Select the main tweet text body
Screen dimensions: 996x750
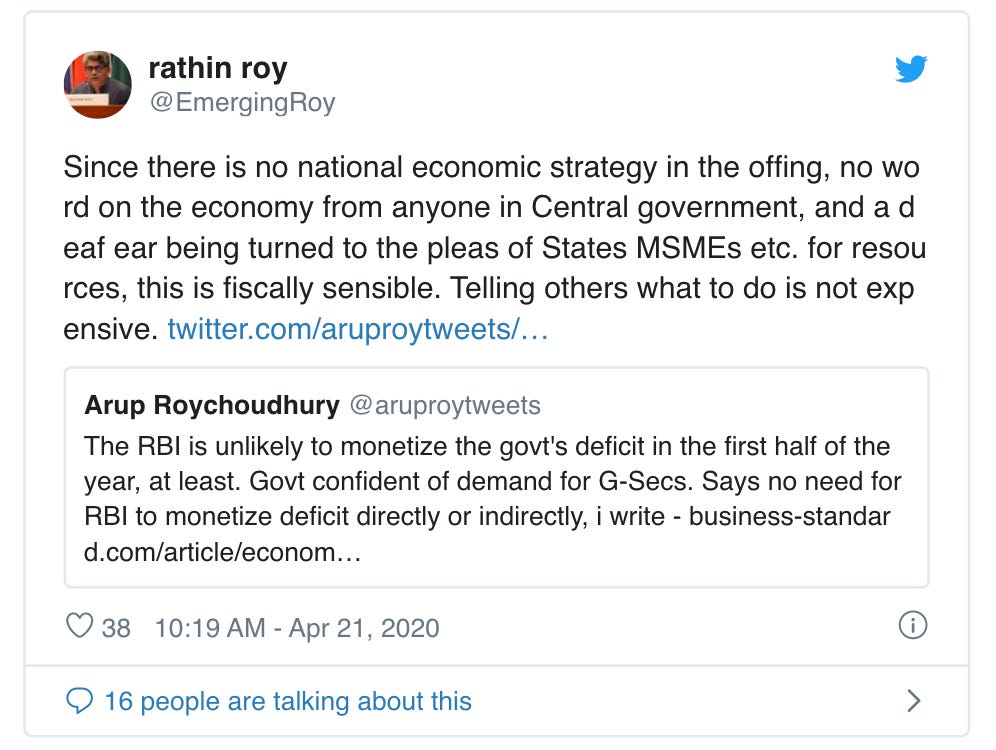494,248
